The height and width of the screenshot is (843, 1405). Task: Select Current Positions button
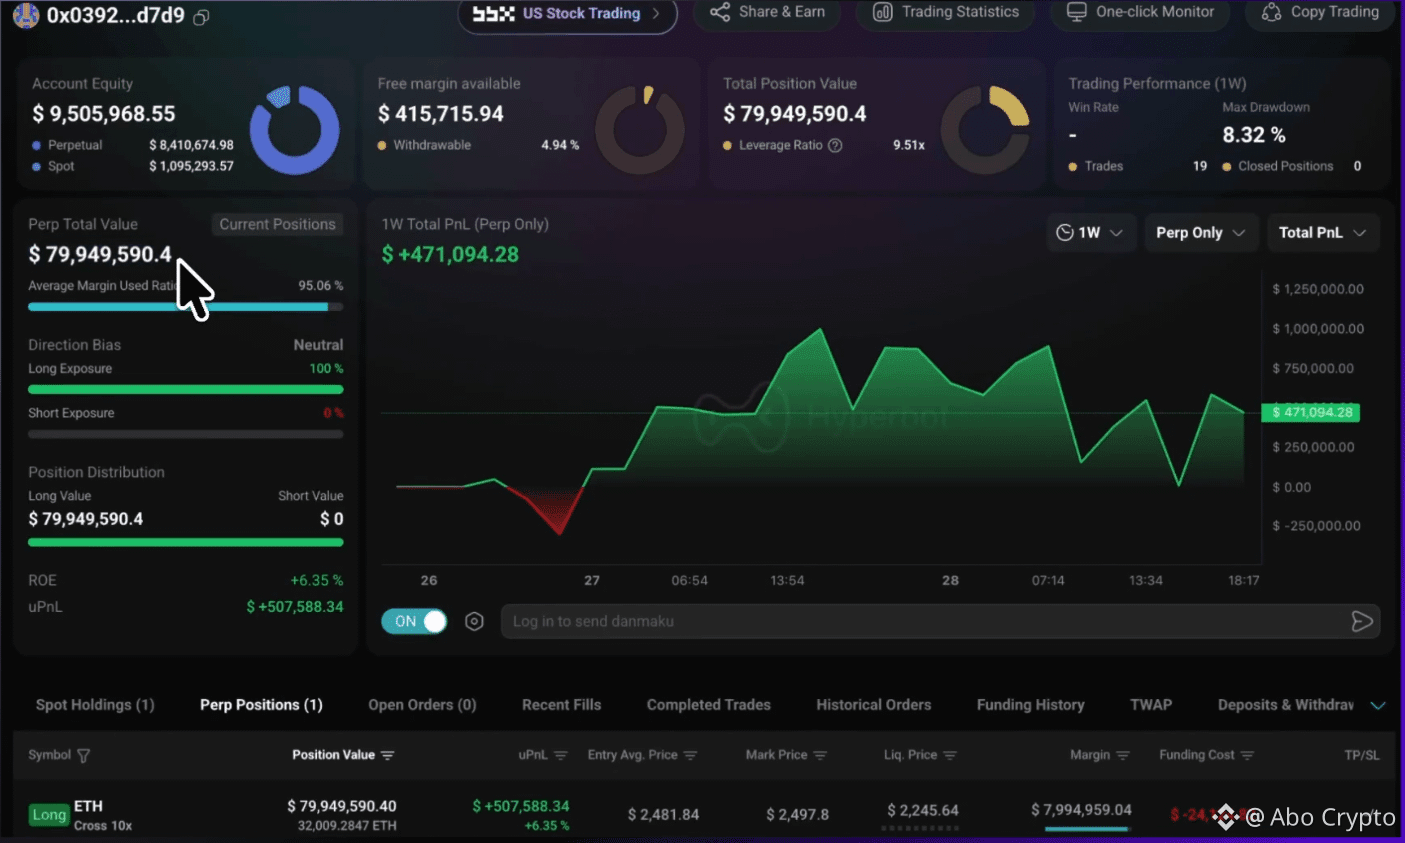(x=277, y=224)
